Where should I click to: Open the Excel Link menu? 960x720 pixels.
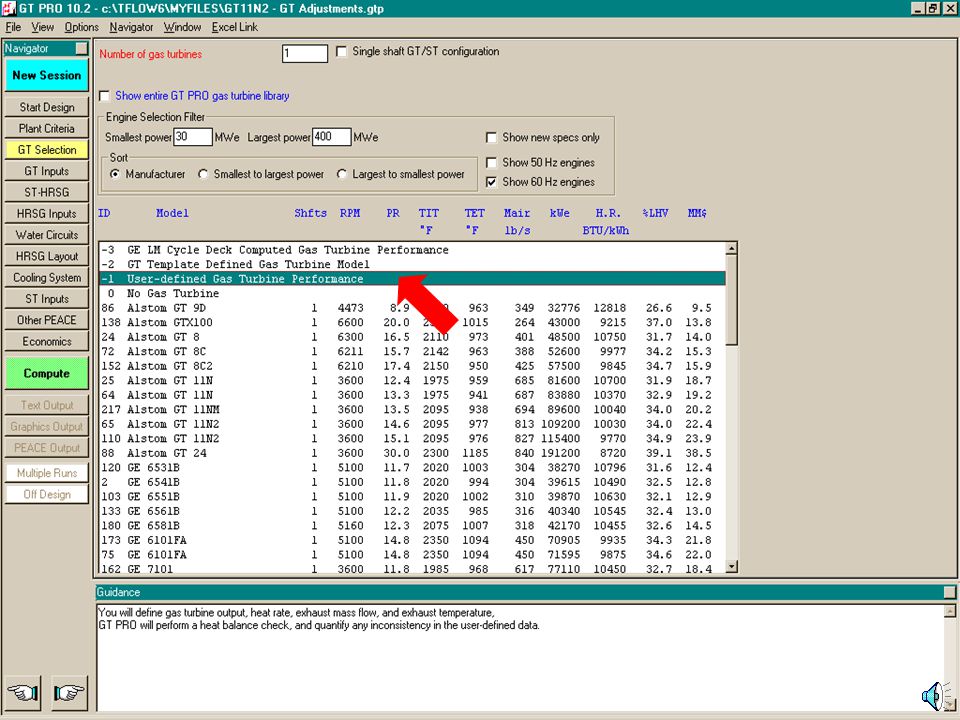coord(234,27)
